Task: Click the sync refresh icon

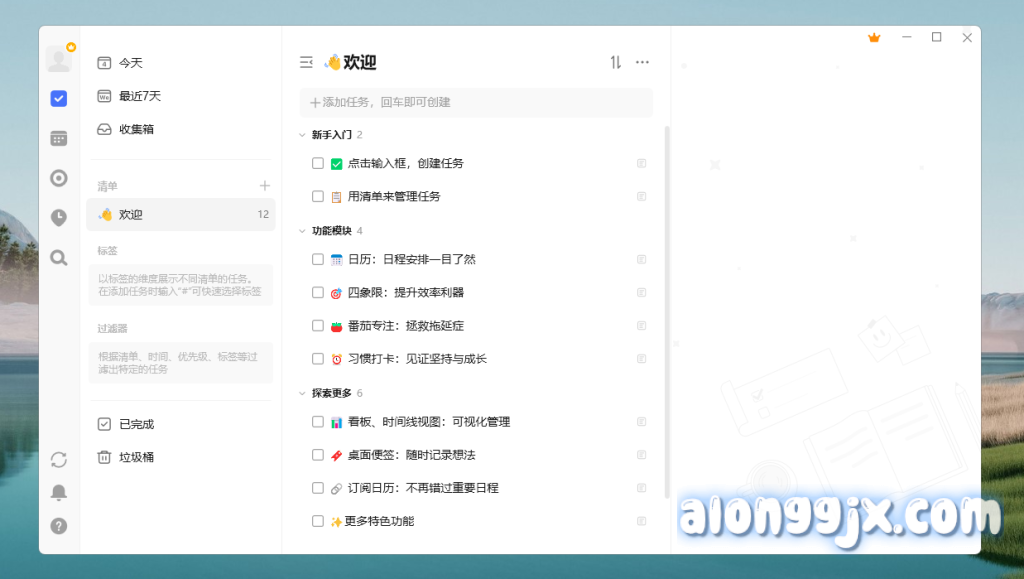Action: 59,459
